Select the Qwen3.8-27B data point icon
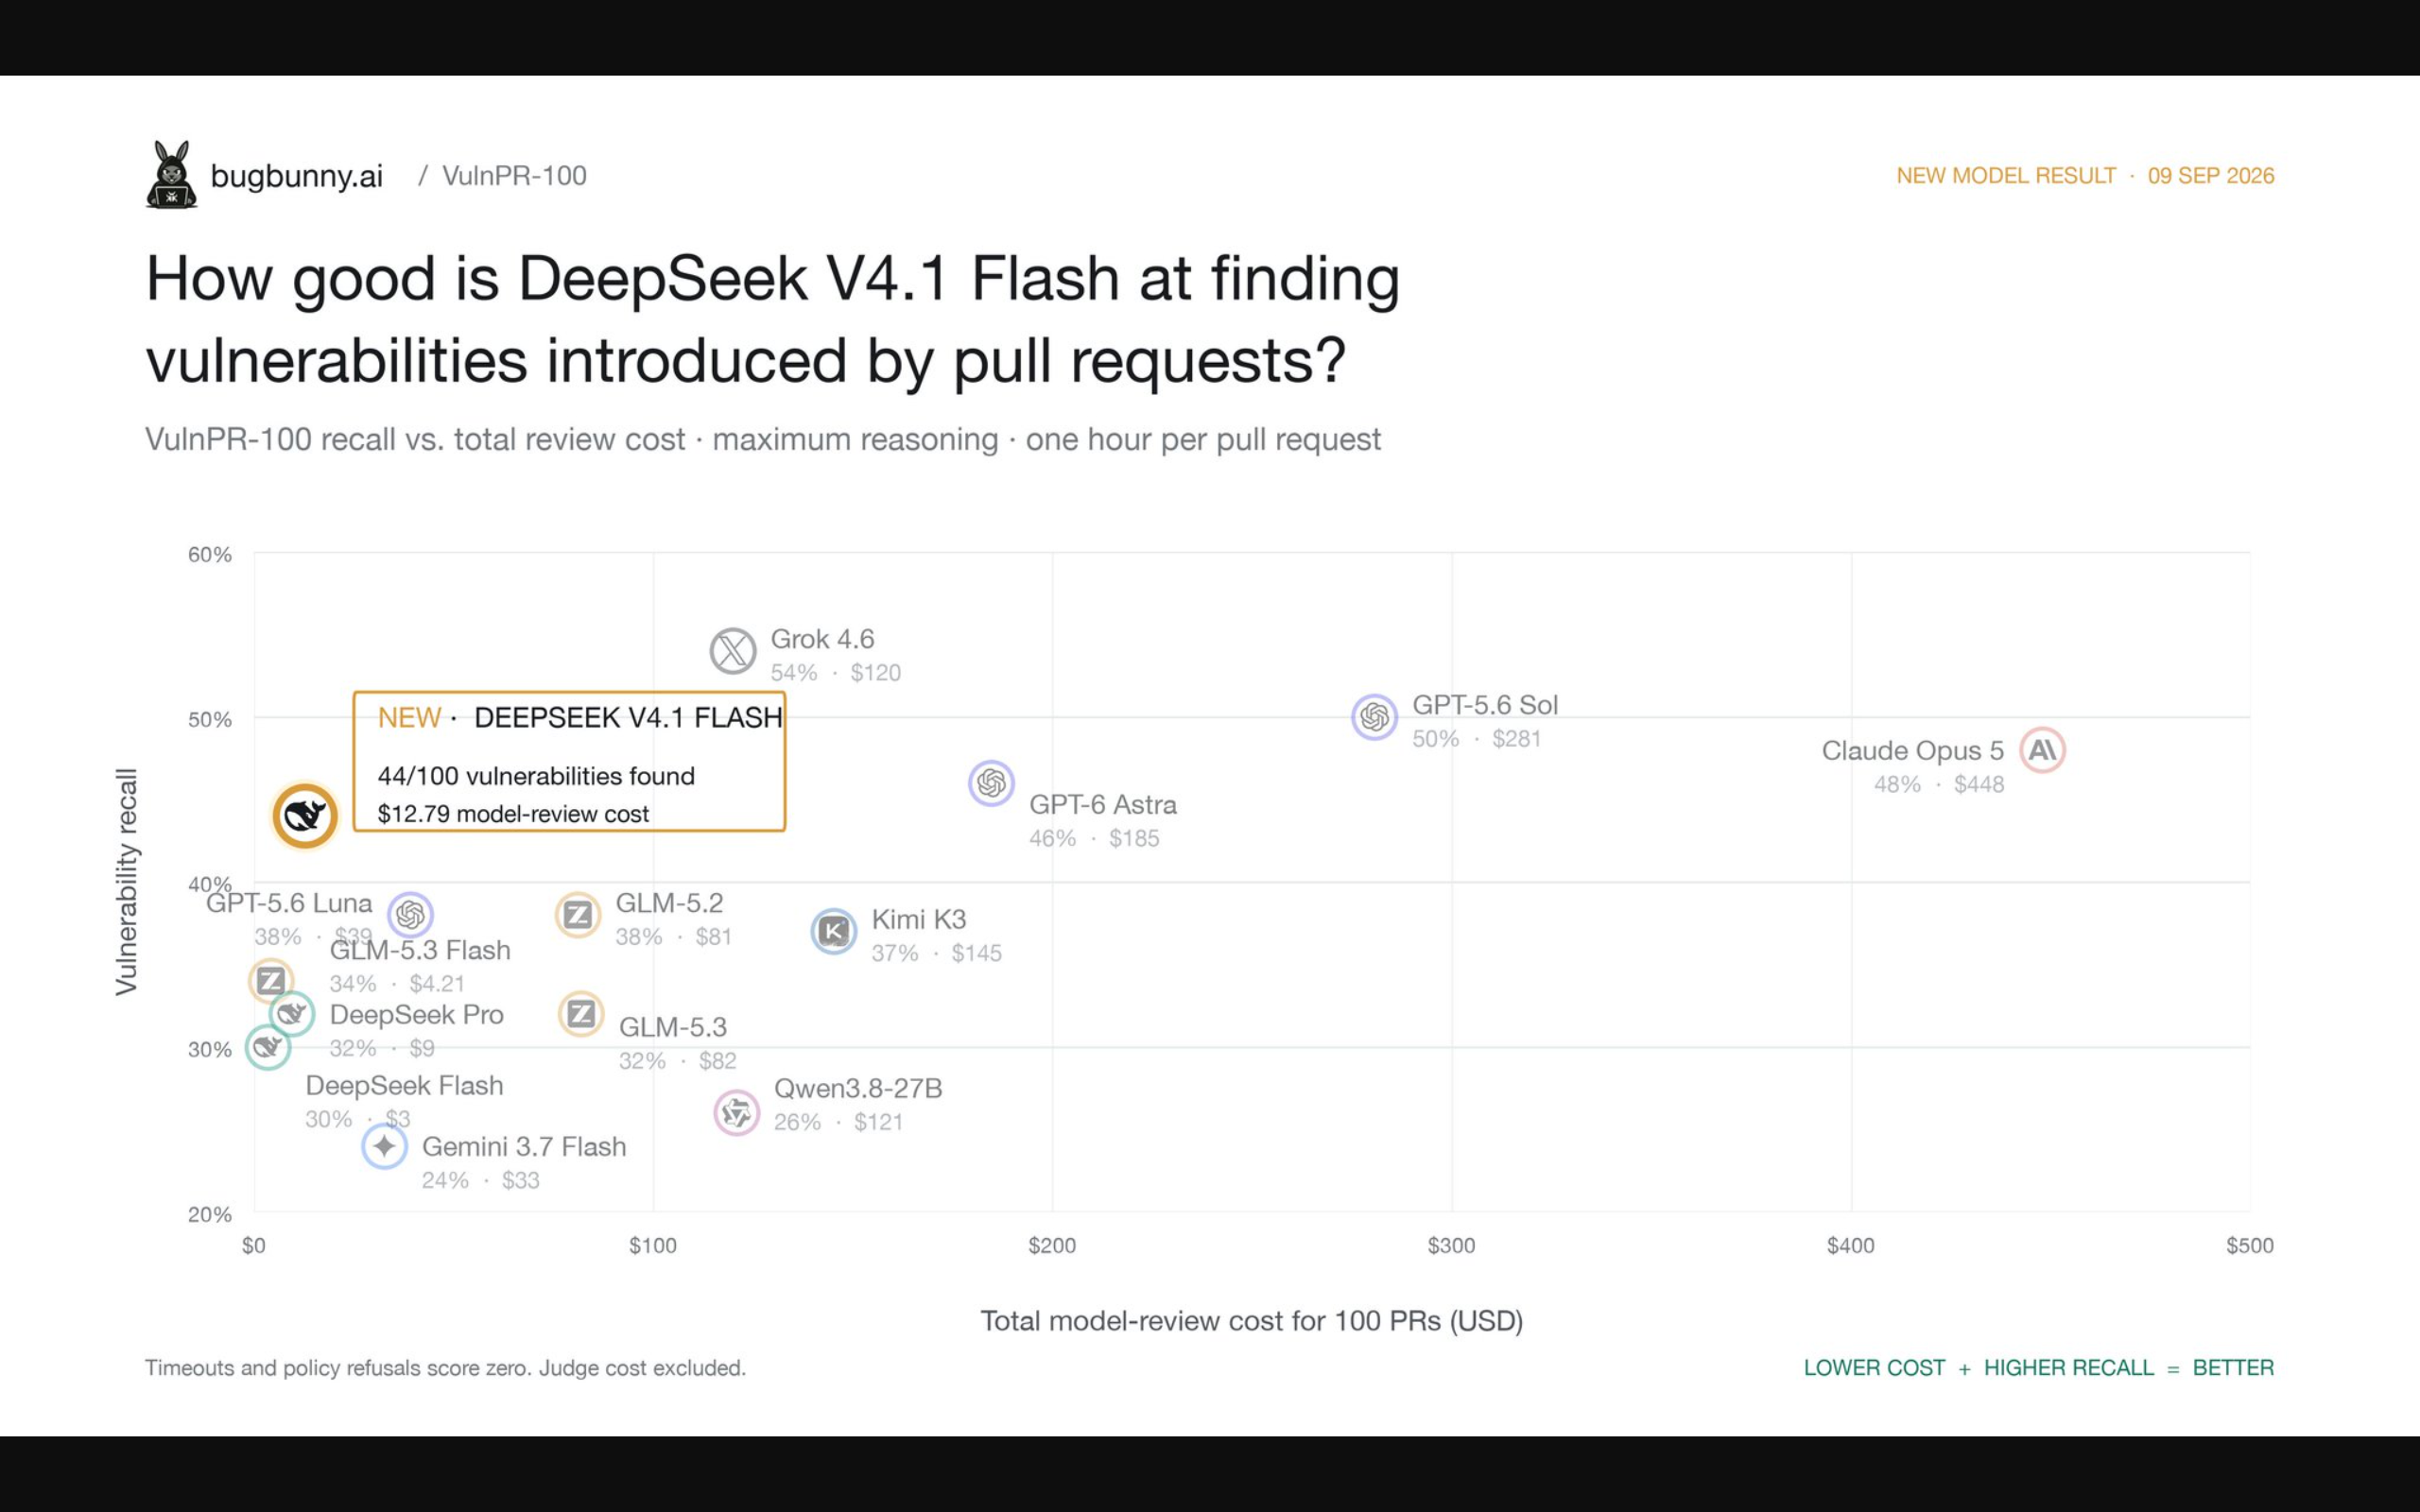This screenshot has width=2420, height=1512. click(737, 1113)
